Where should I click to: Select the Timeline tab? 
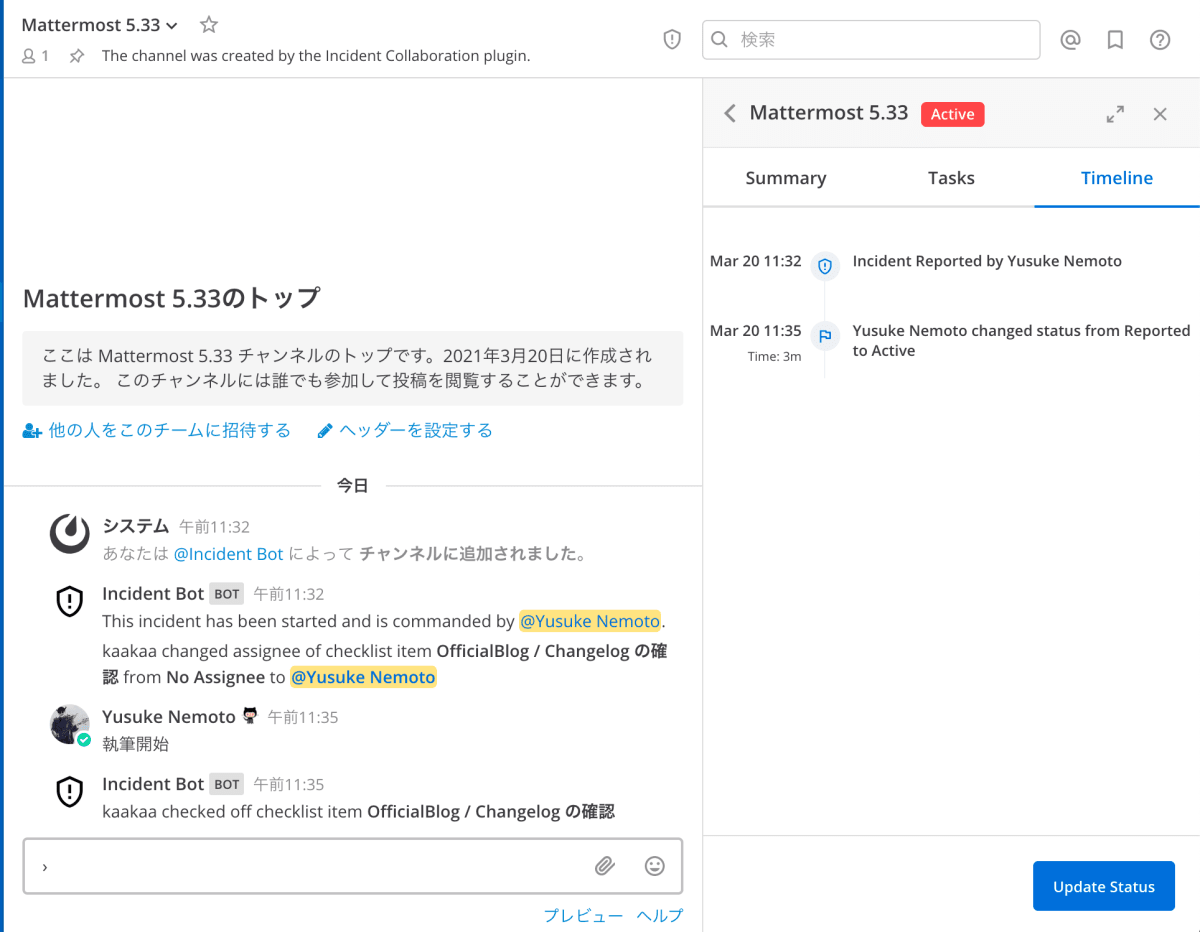pyautogui.click(x=1117, y=178)
